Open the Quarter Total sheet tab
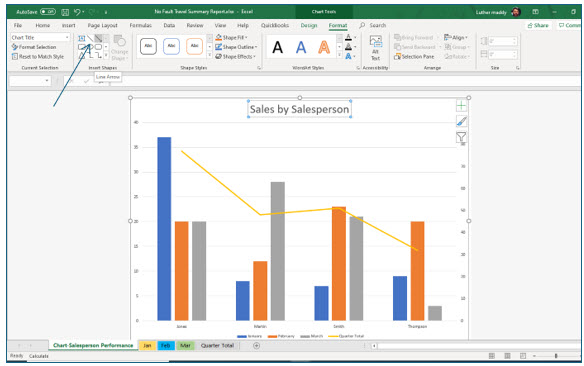 218,346
